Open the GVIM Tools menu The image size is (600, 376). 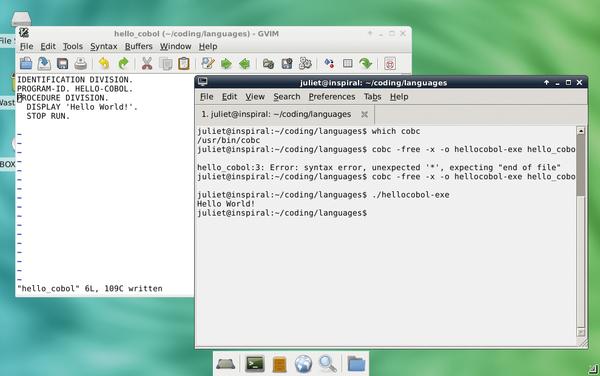(73, 46)
